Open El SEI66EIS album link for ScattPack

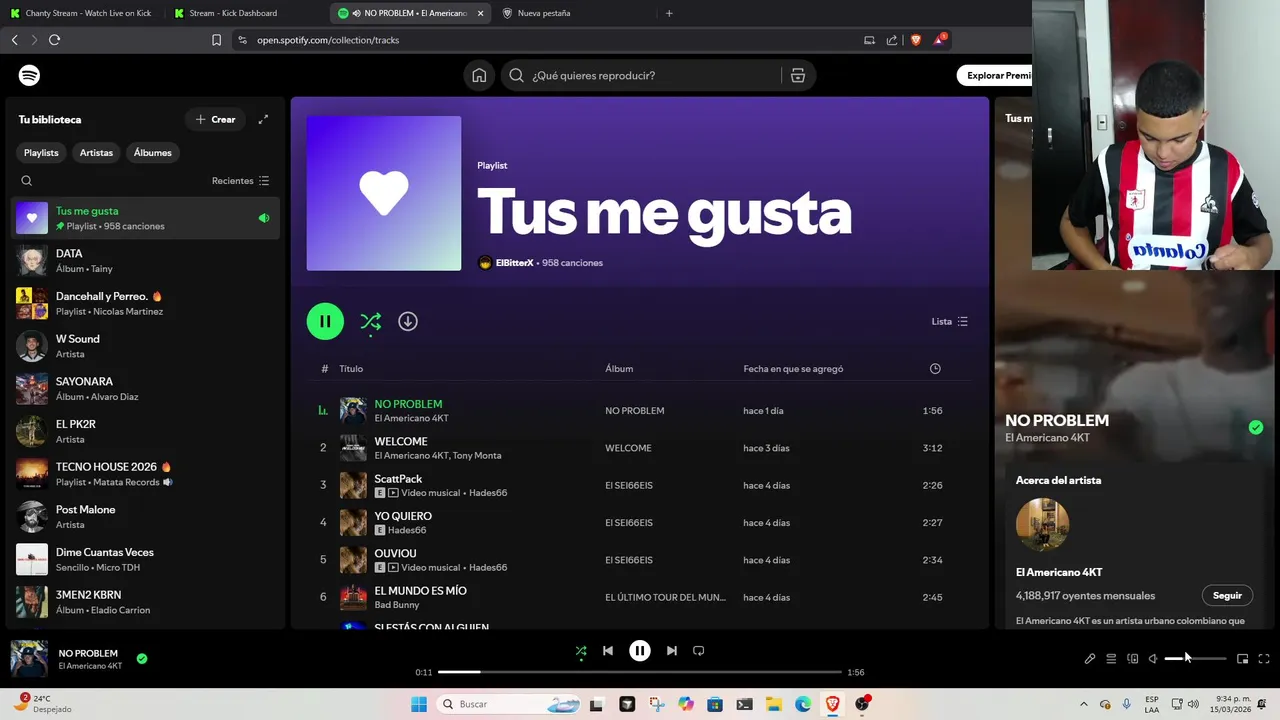pyautogui.click(x=629, y=485)
